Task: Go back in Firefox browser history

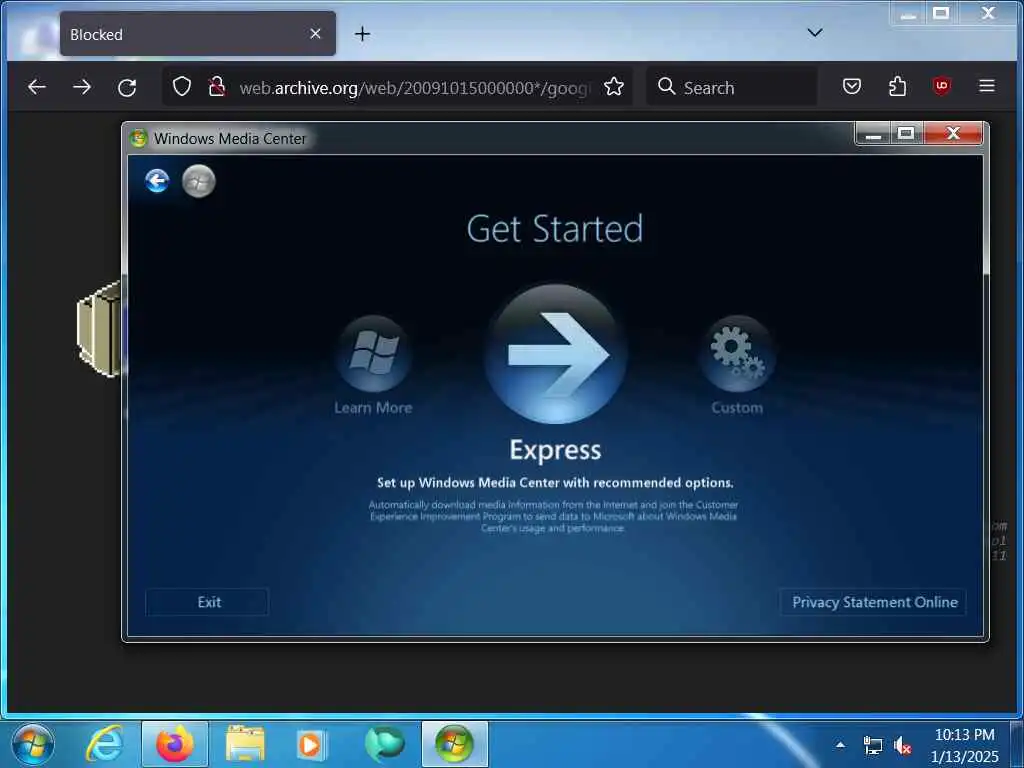Action: point(37,87)
